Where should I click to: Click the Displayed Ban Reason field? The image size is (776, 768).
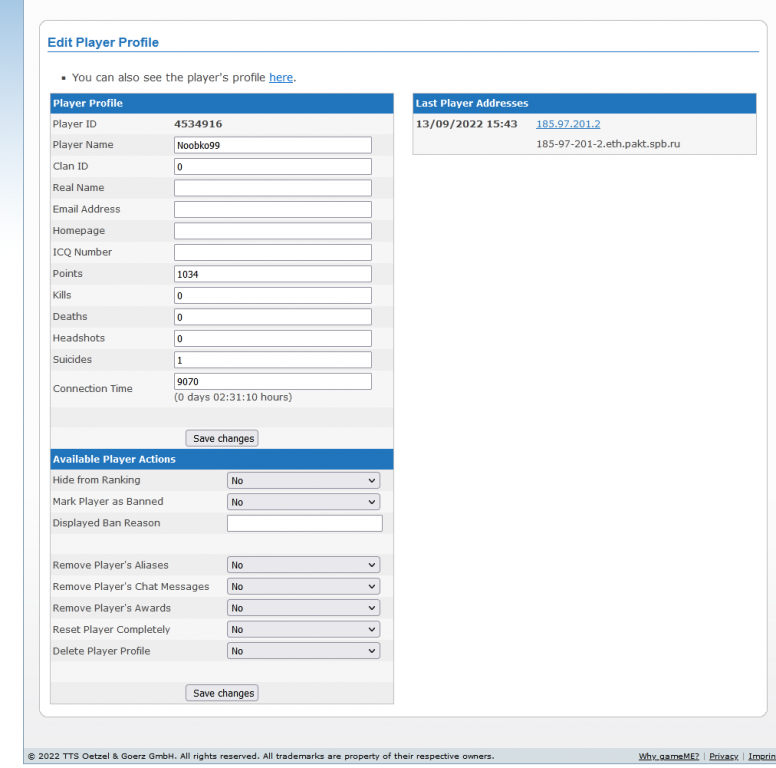pos(304,523)
